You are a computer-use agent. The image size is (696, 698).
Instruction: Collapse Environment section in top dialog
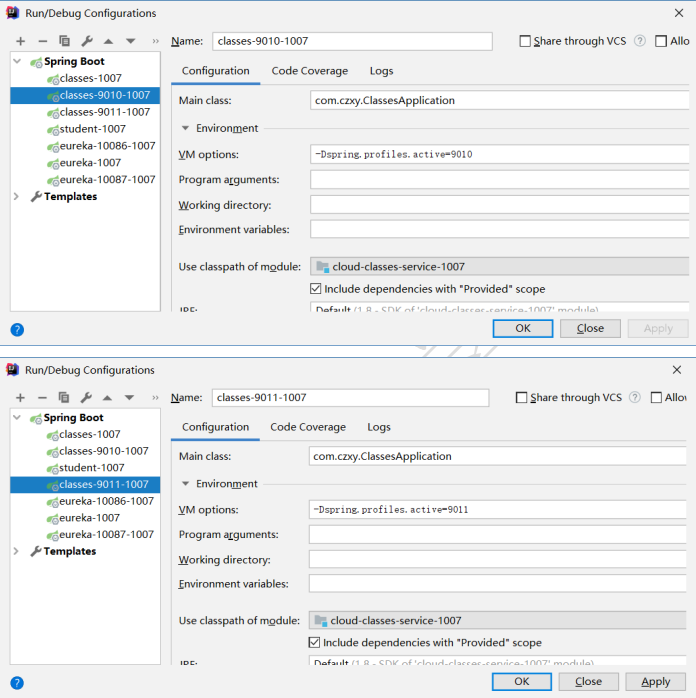(x=185, y=128)
